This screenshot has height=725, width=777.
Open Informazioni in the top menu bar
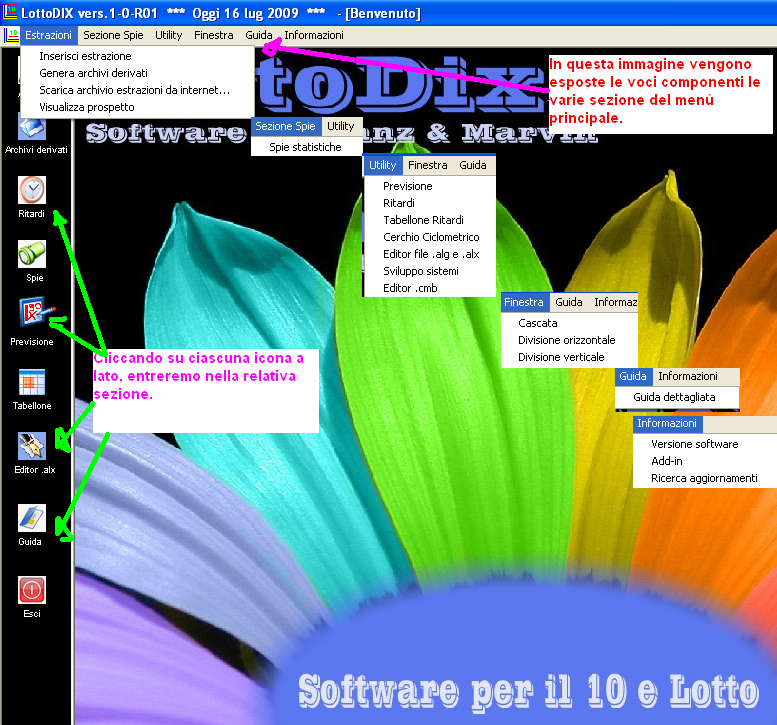(314, 36)
